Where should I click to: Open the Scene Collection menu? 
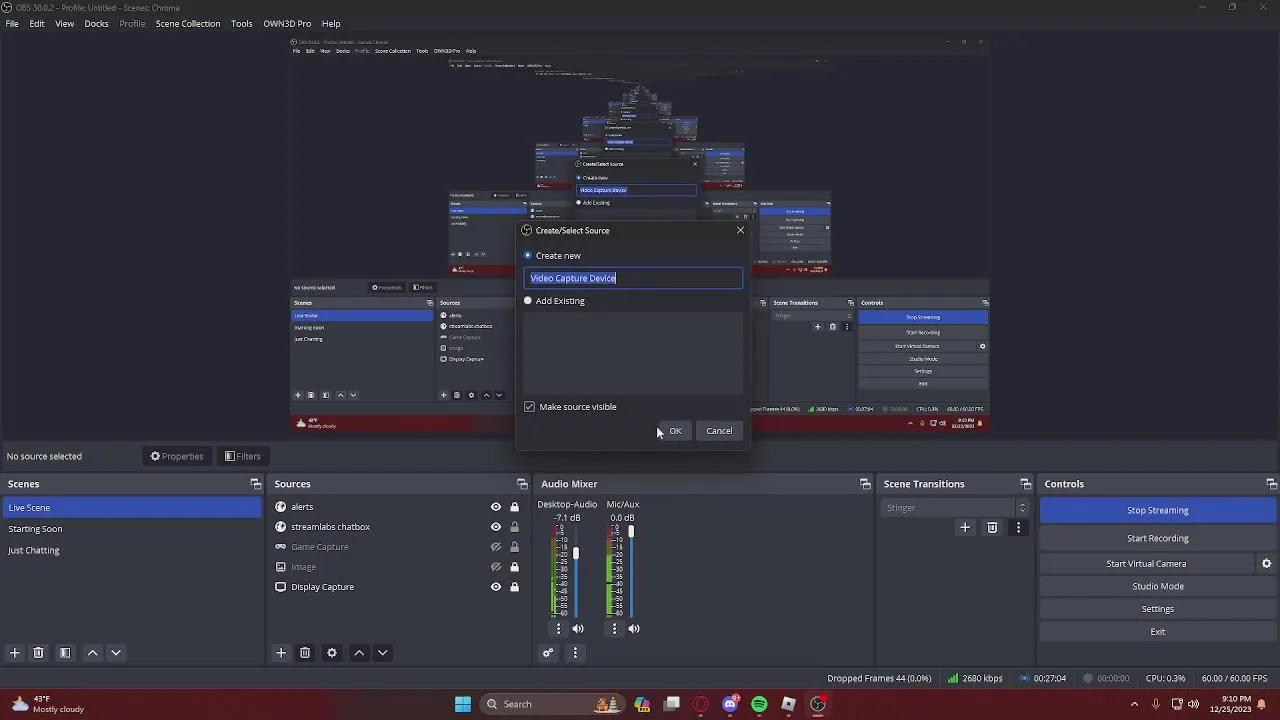pyautogui.click(x=187, y=24)
